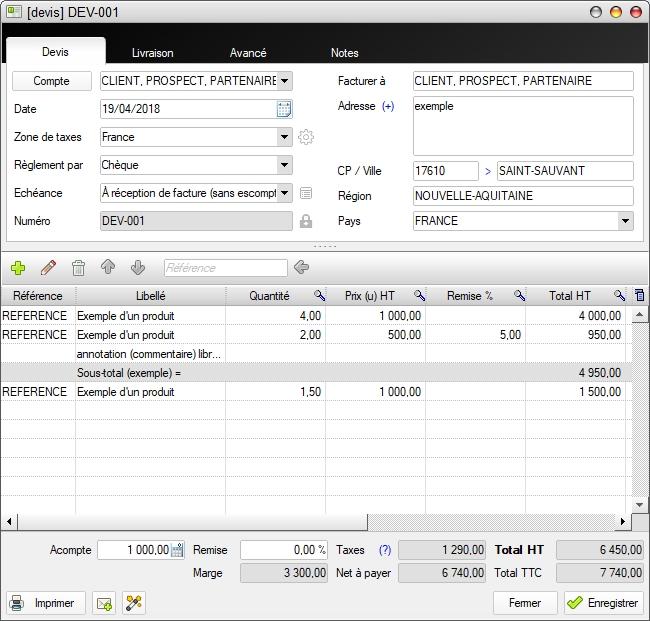Click the tax zone settings gear icon
The width and height of the screenshot is (650, 621).
click(x=306, y=137)
